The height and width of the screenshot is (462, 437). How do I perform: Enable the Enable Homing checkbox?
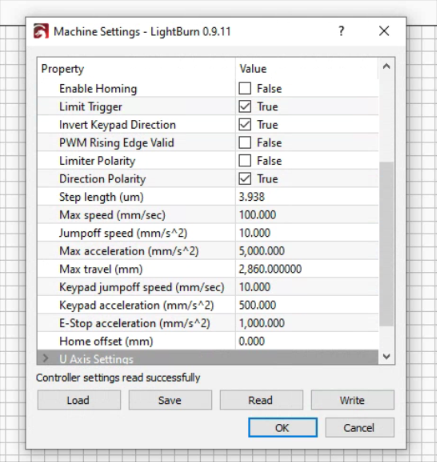pyautogui.click(x=245, y=89)
